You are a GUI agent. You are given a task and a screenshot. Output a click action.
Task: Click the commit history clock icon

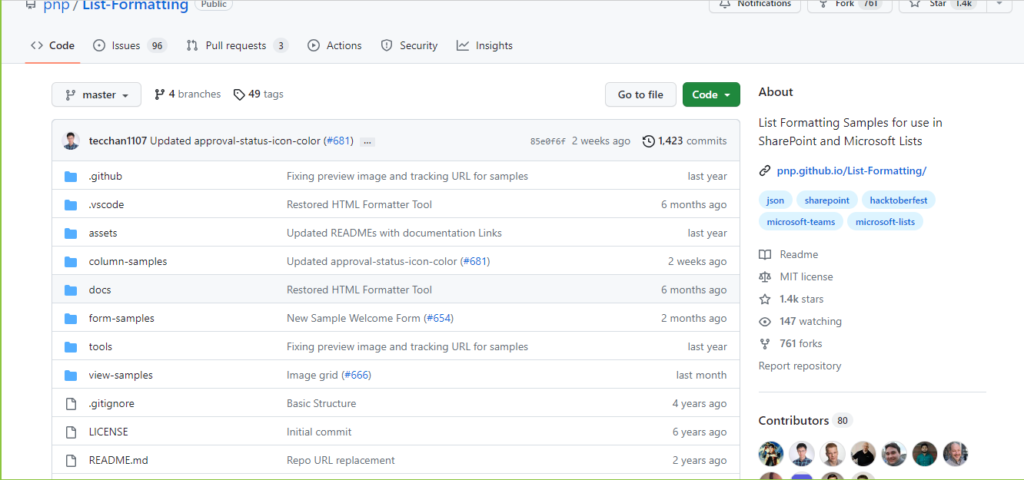click(x=648, y=141)
